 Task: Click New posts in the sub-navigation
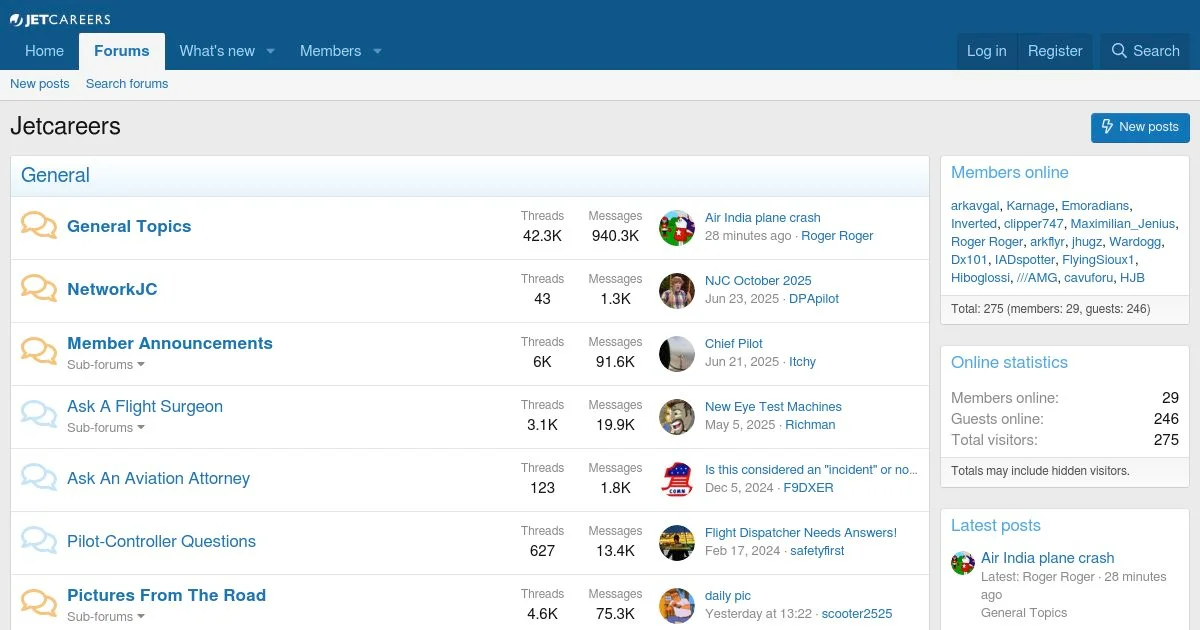click(40, 84)
